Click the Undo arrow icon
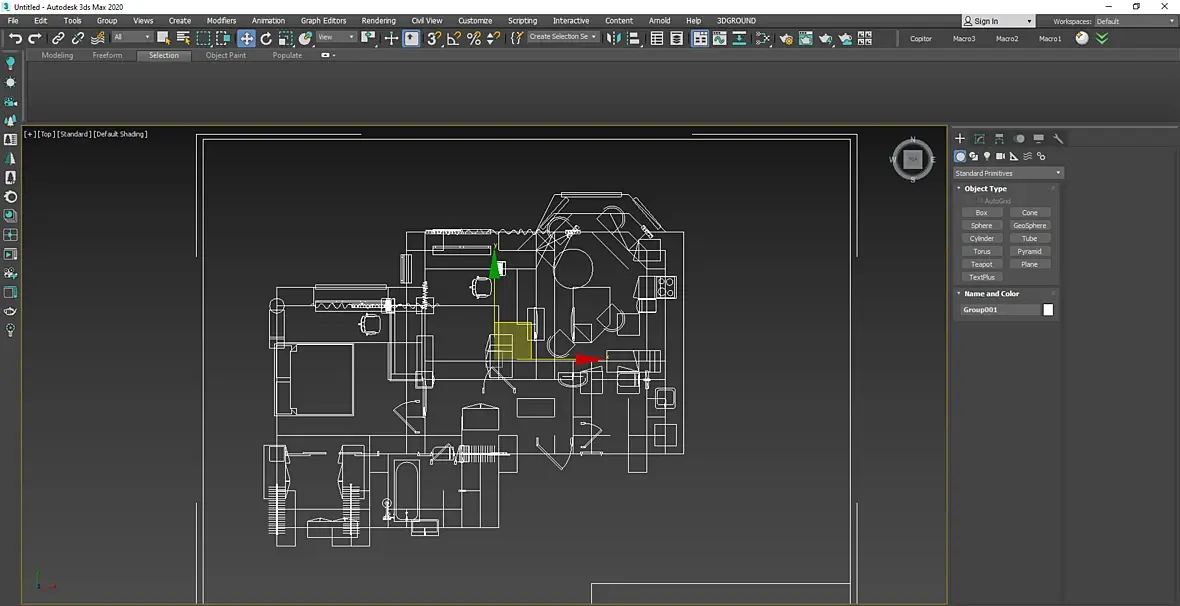 pyautogui.click(x=15, y=38)
